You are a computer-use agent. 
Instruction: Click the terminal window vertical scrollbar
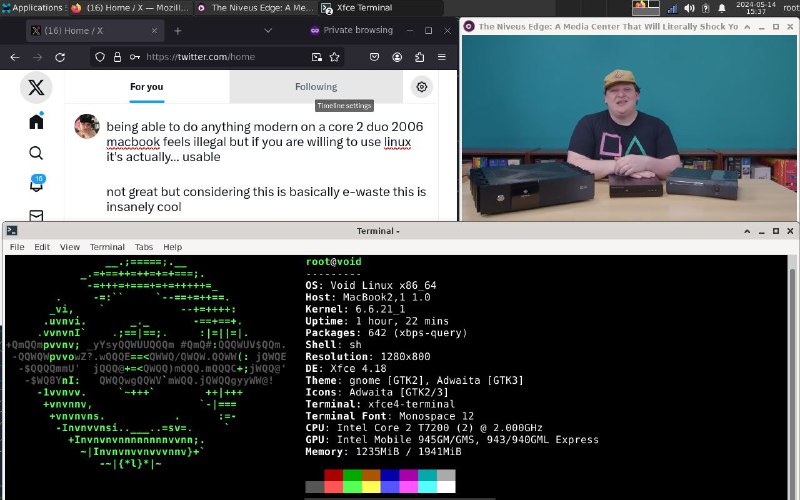pos(792,378)
